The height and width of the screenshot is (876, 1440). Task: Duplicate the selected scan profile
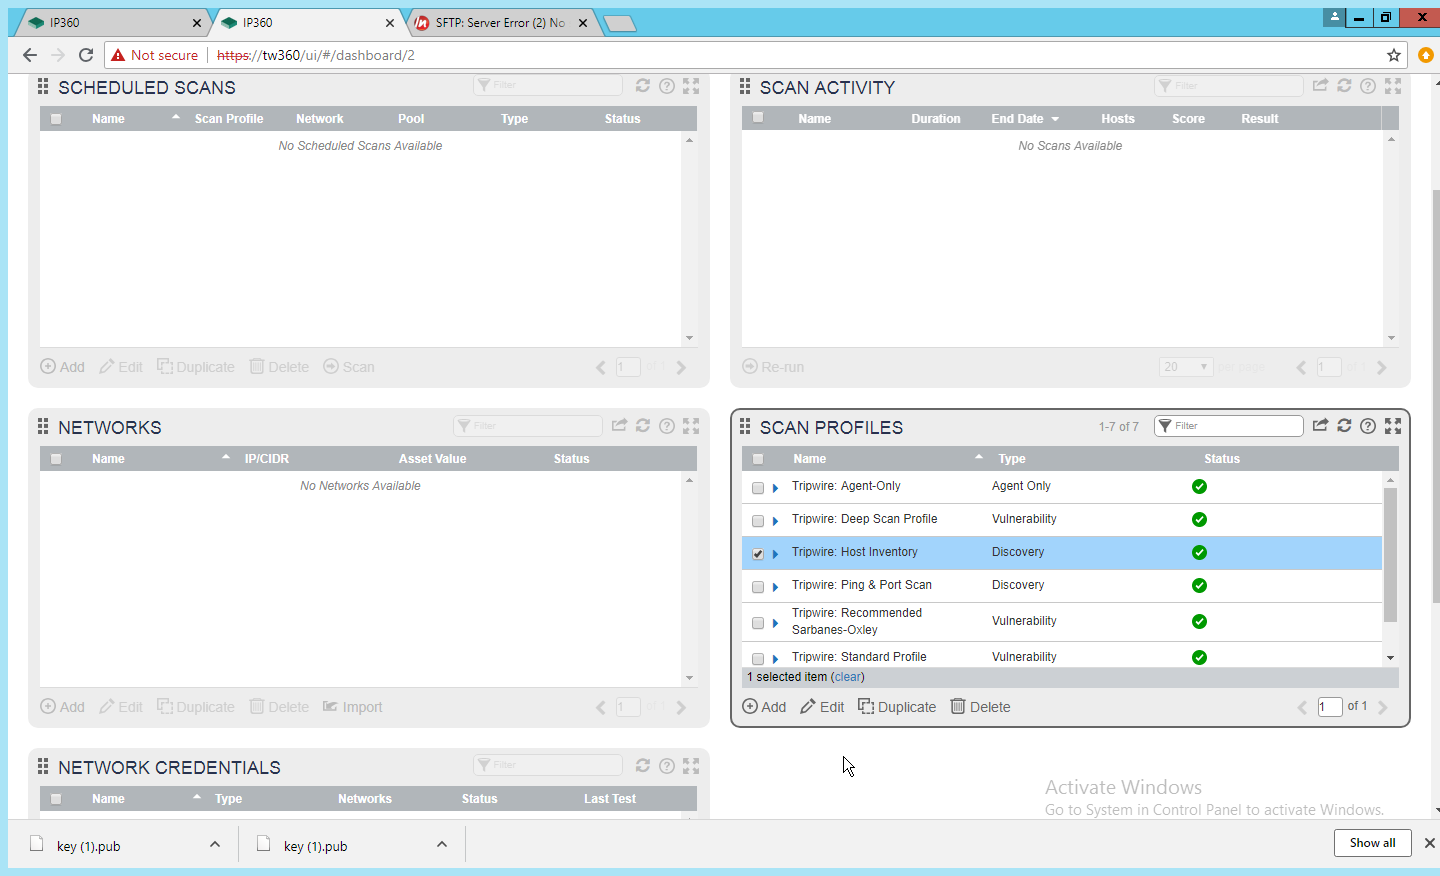(x=897, y=707)
